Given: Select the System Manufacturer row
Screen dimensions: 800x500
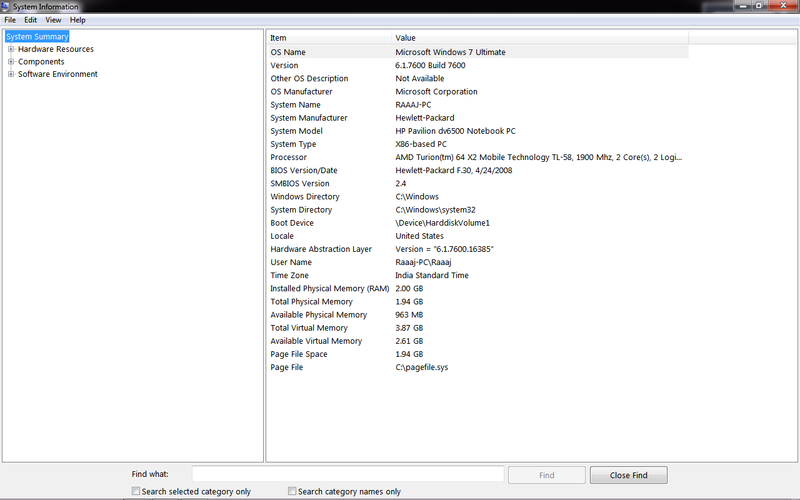Looking at the screenshot, I should click(478, 118).
